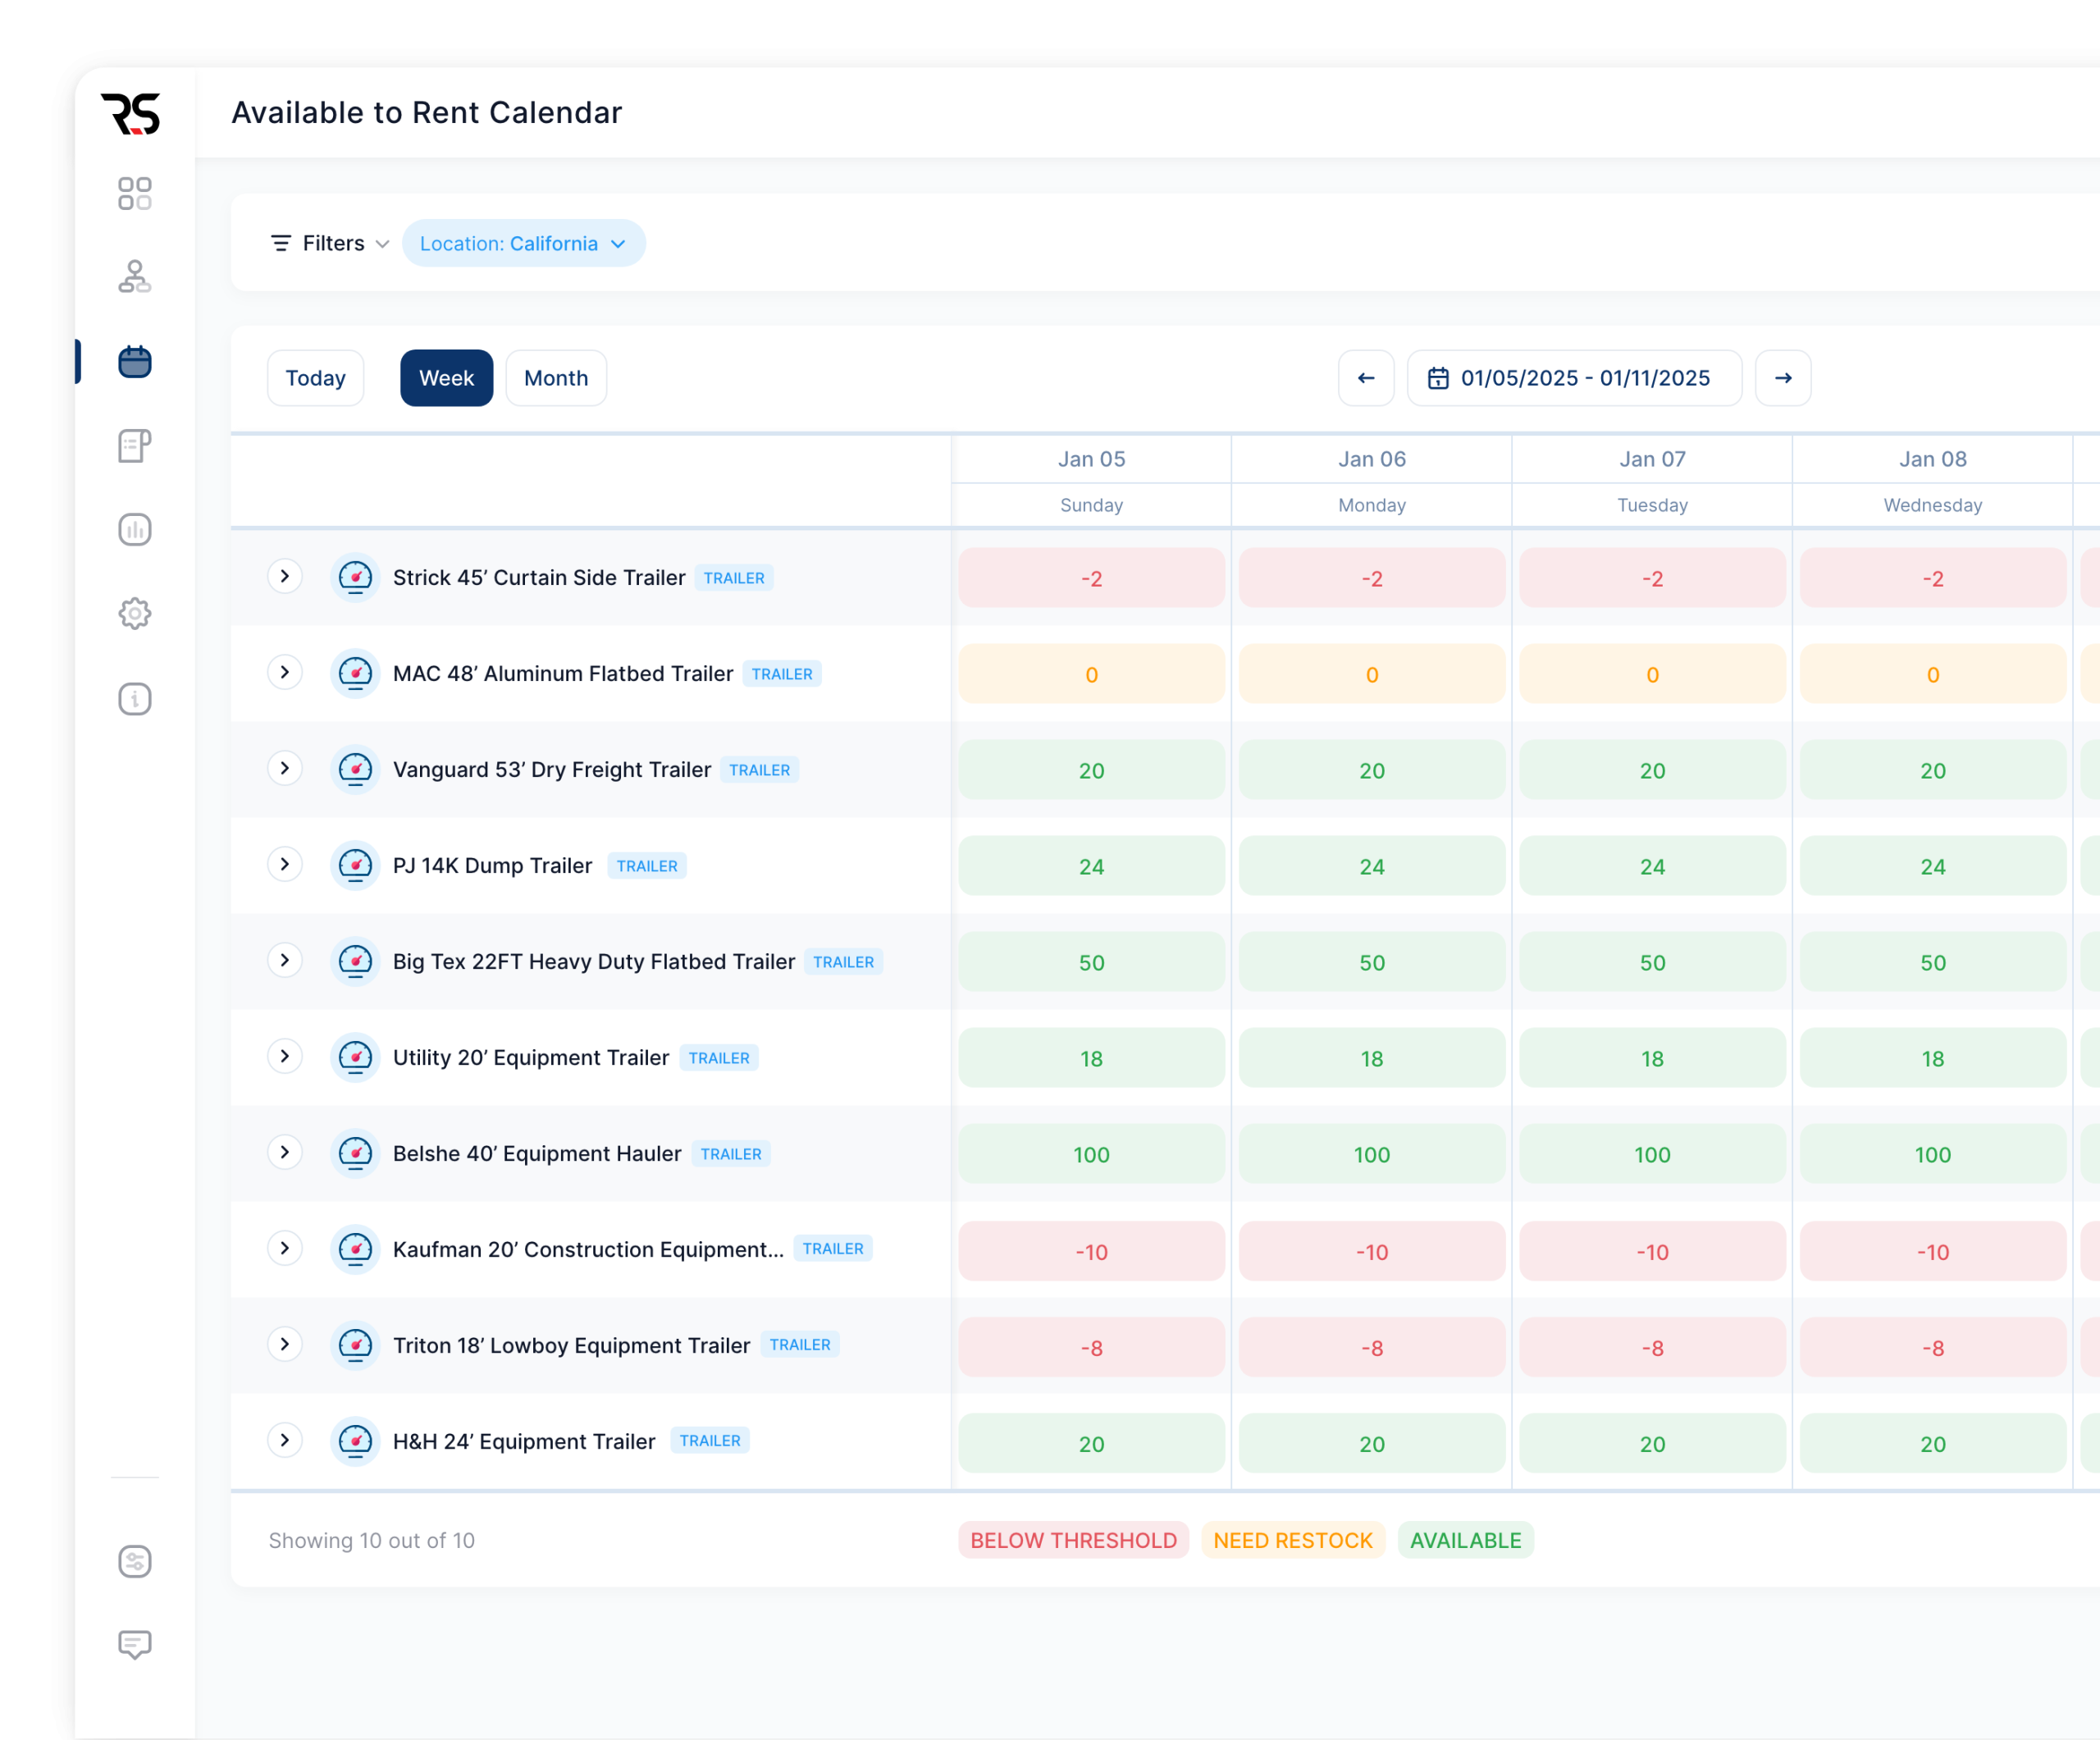This screenshot has width=2100, height=1740.
Task: Expand the Big Tex 22FT Heavy Duty row
Action: pos(285,960)
